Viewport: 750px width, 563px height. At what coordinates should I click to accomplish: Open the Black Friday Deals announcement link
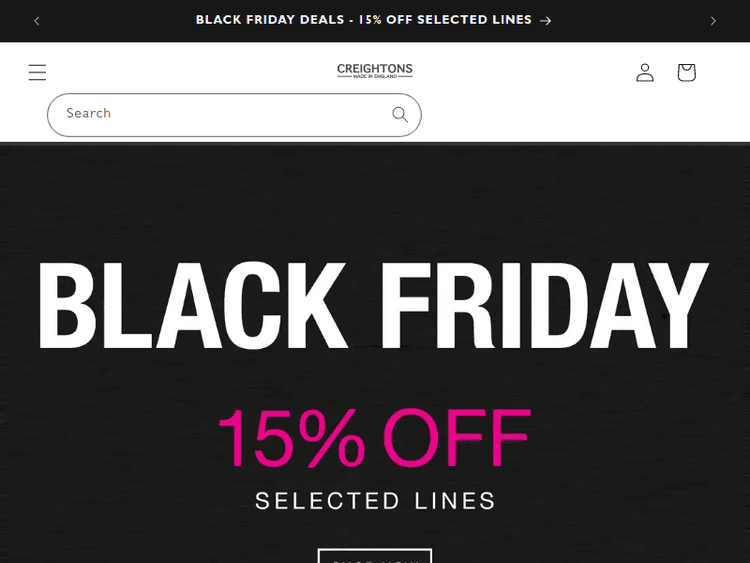pos(364,20)
